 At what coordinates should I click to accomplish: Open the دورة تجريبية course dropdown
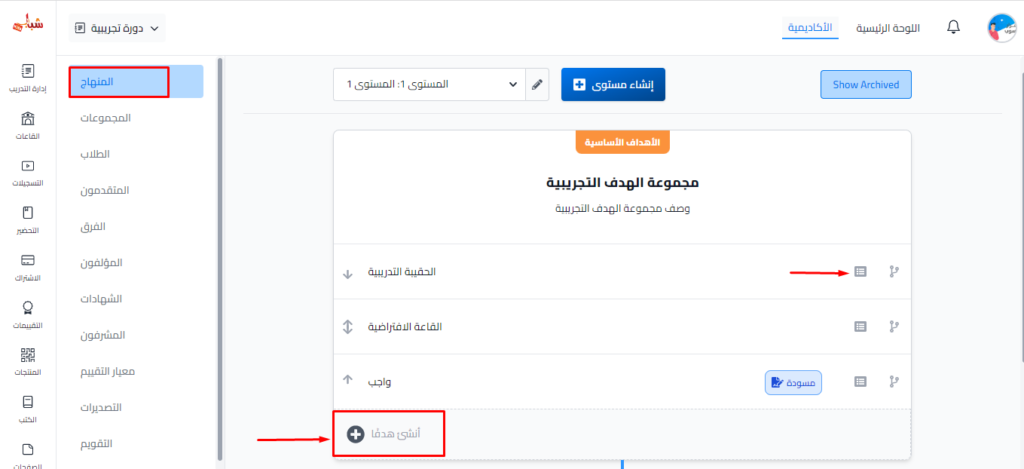117,28
